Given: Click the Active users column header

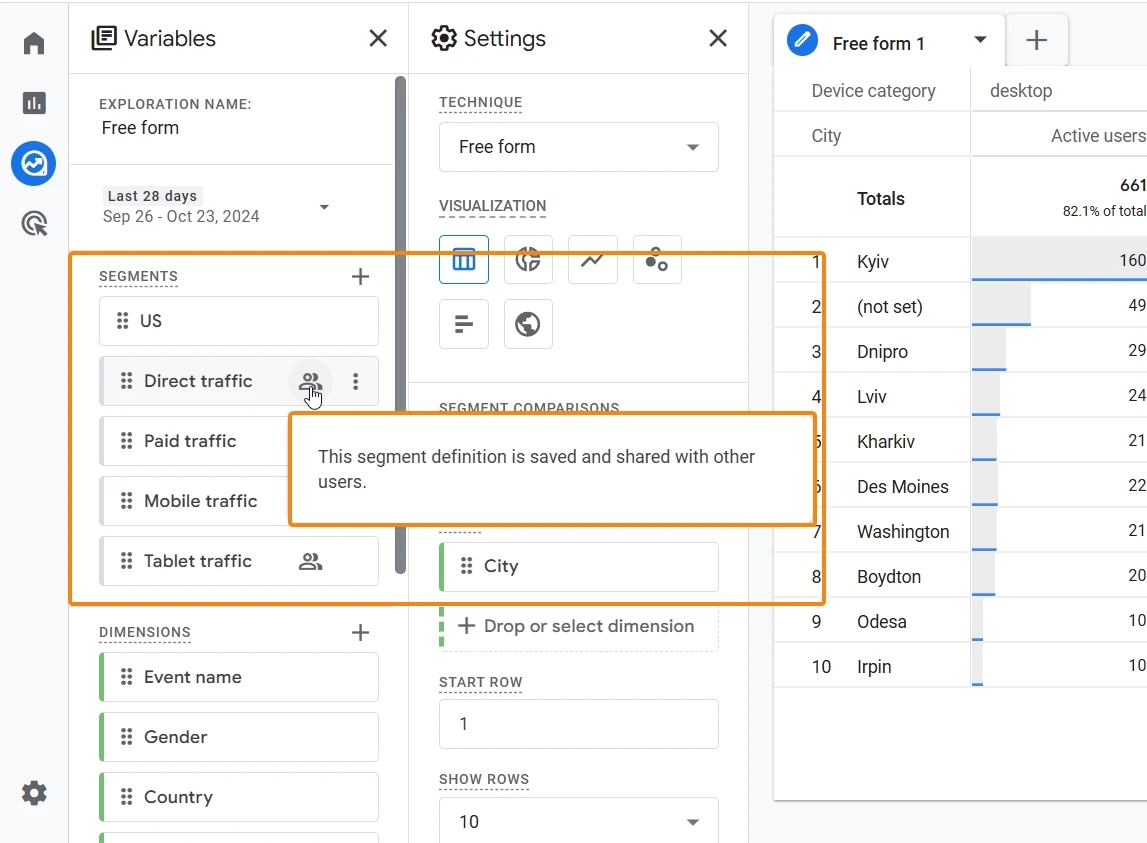Looking at the screenshot, I should [x=1098, y=136].
